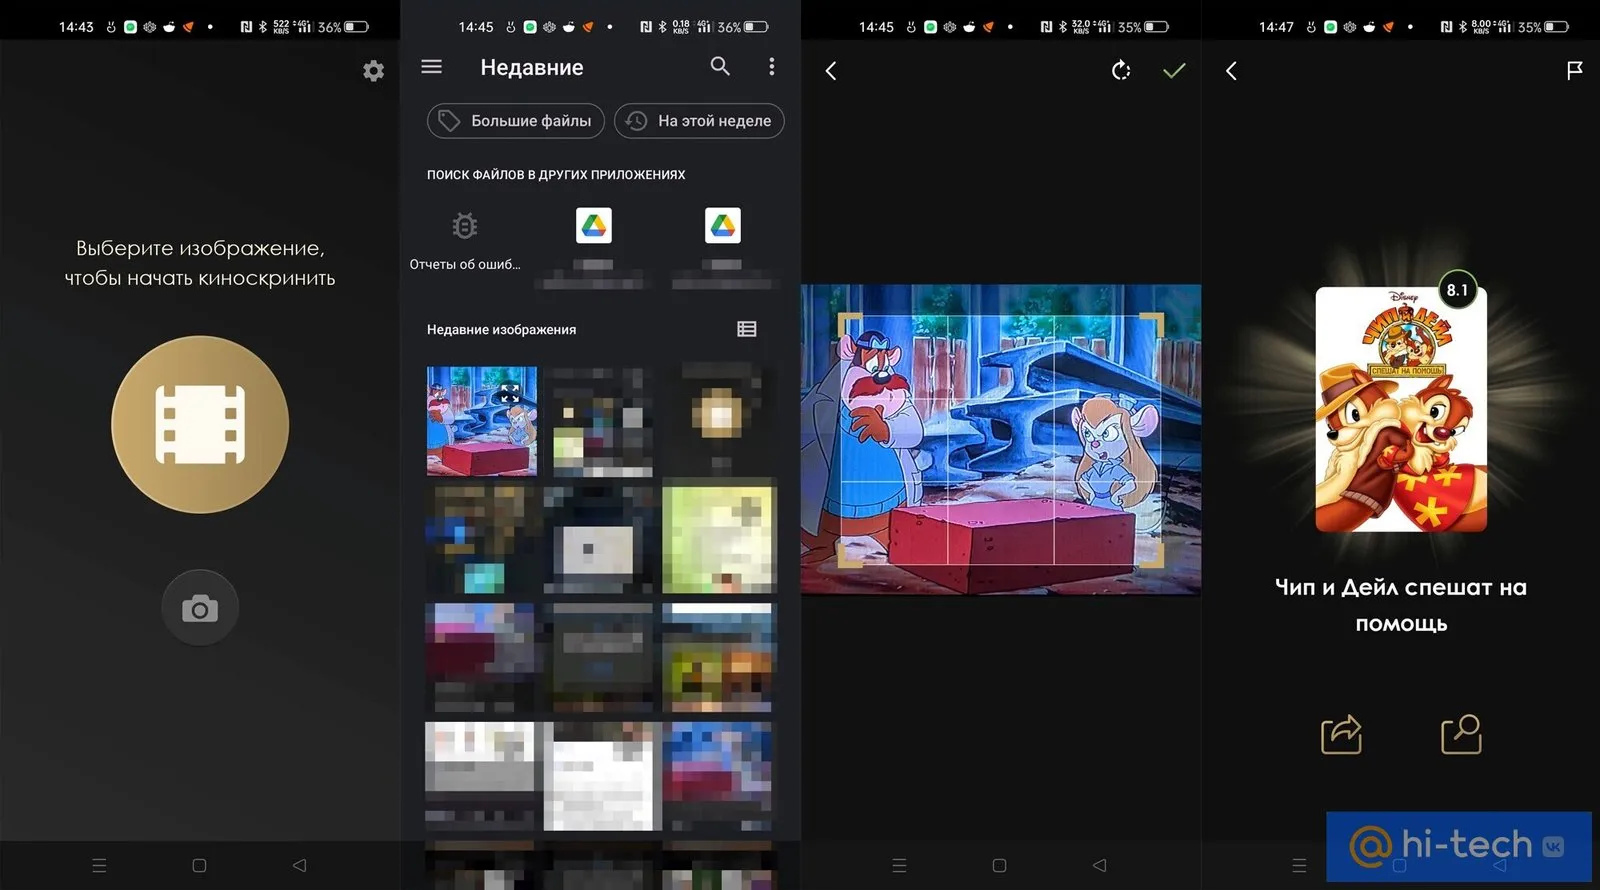Tap Android home button on first screen
The height and width of the screenshot is (890, 1600).
(199, 865)
